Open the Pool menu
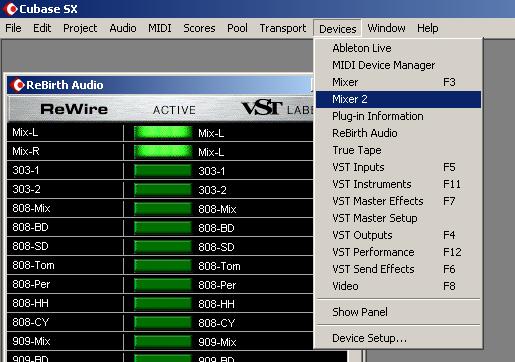The height and width of the screenshot is (362, 515). pos(237,28)
